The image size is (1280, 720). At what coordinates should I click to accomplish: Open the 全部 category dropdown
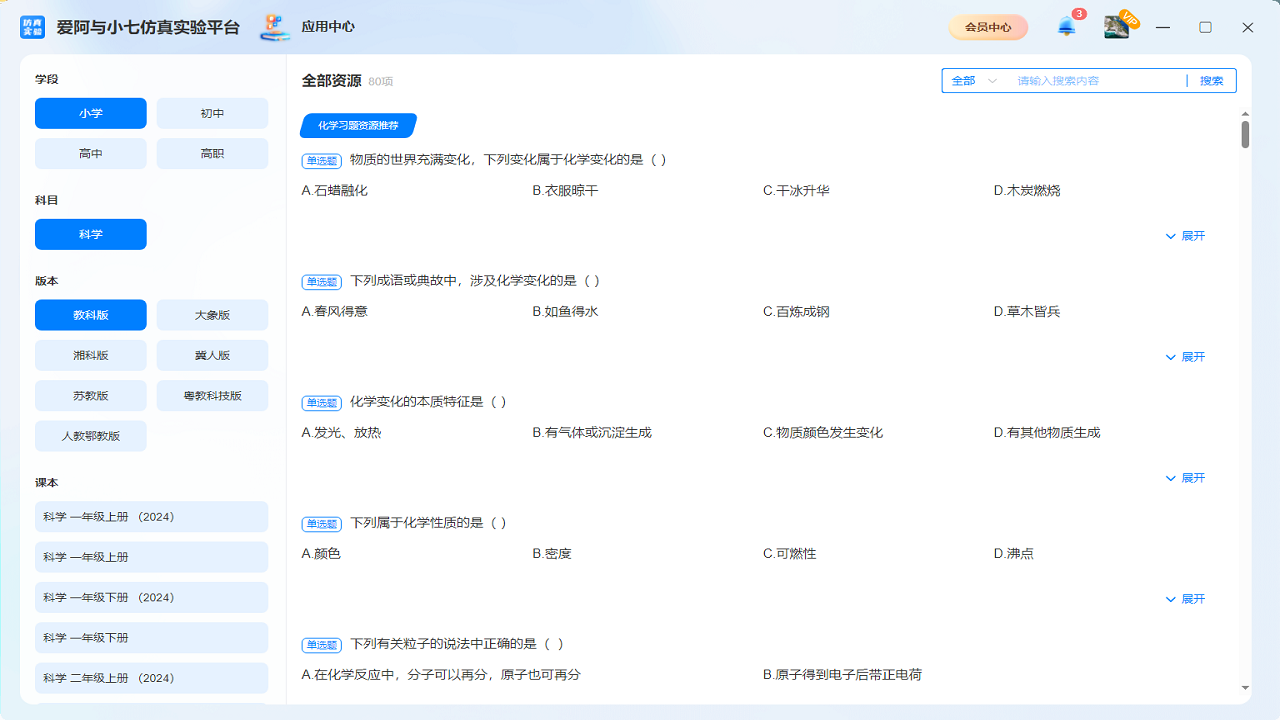pos(973,80)
